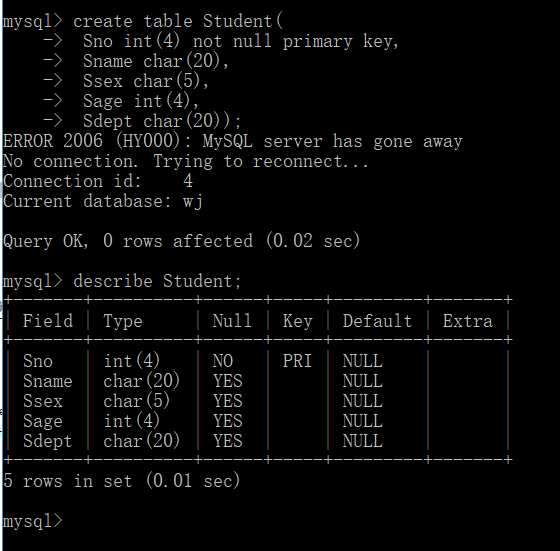This screenshot has width=560, height=551.
Task: Select the Default column header
Action: pyautogui.click(x=377, y=321)
